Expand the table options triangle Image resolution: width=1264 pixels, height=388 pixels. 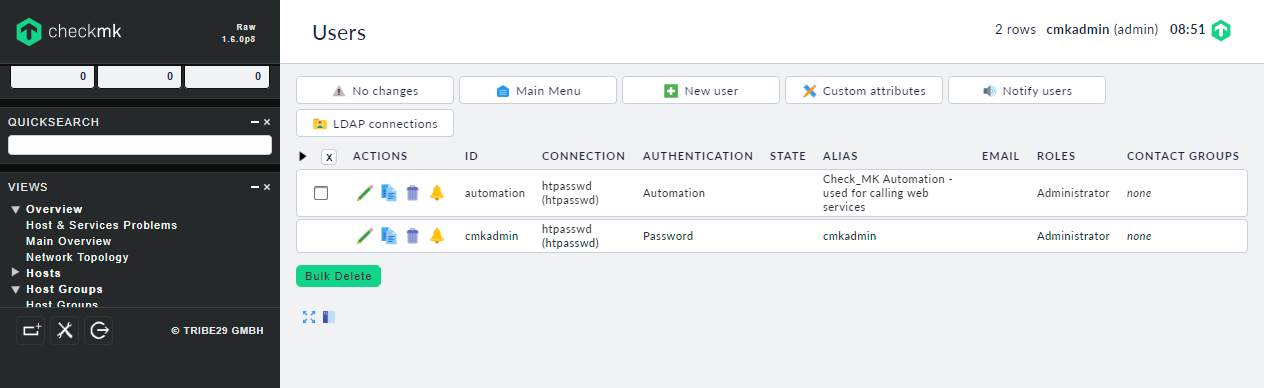[303, 157]
